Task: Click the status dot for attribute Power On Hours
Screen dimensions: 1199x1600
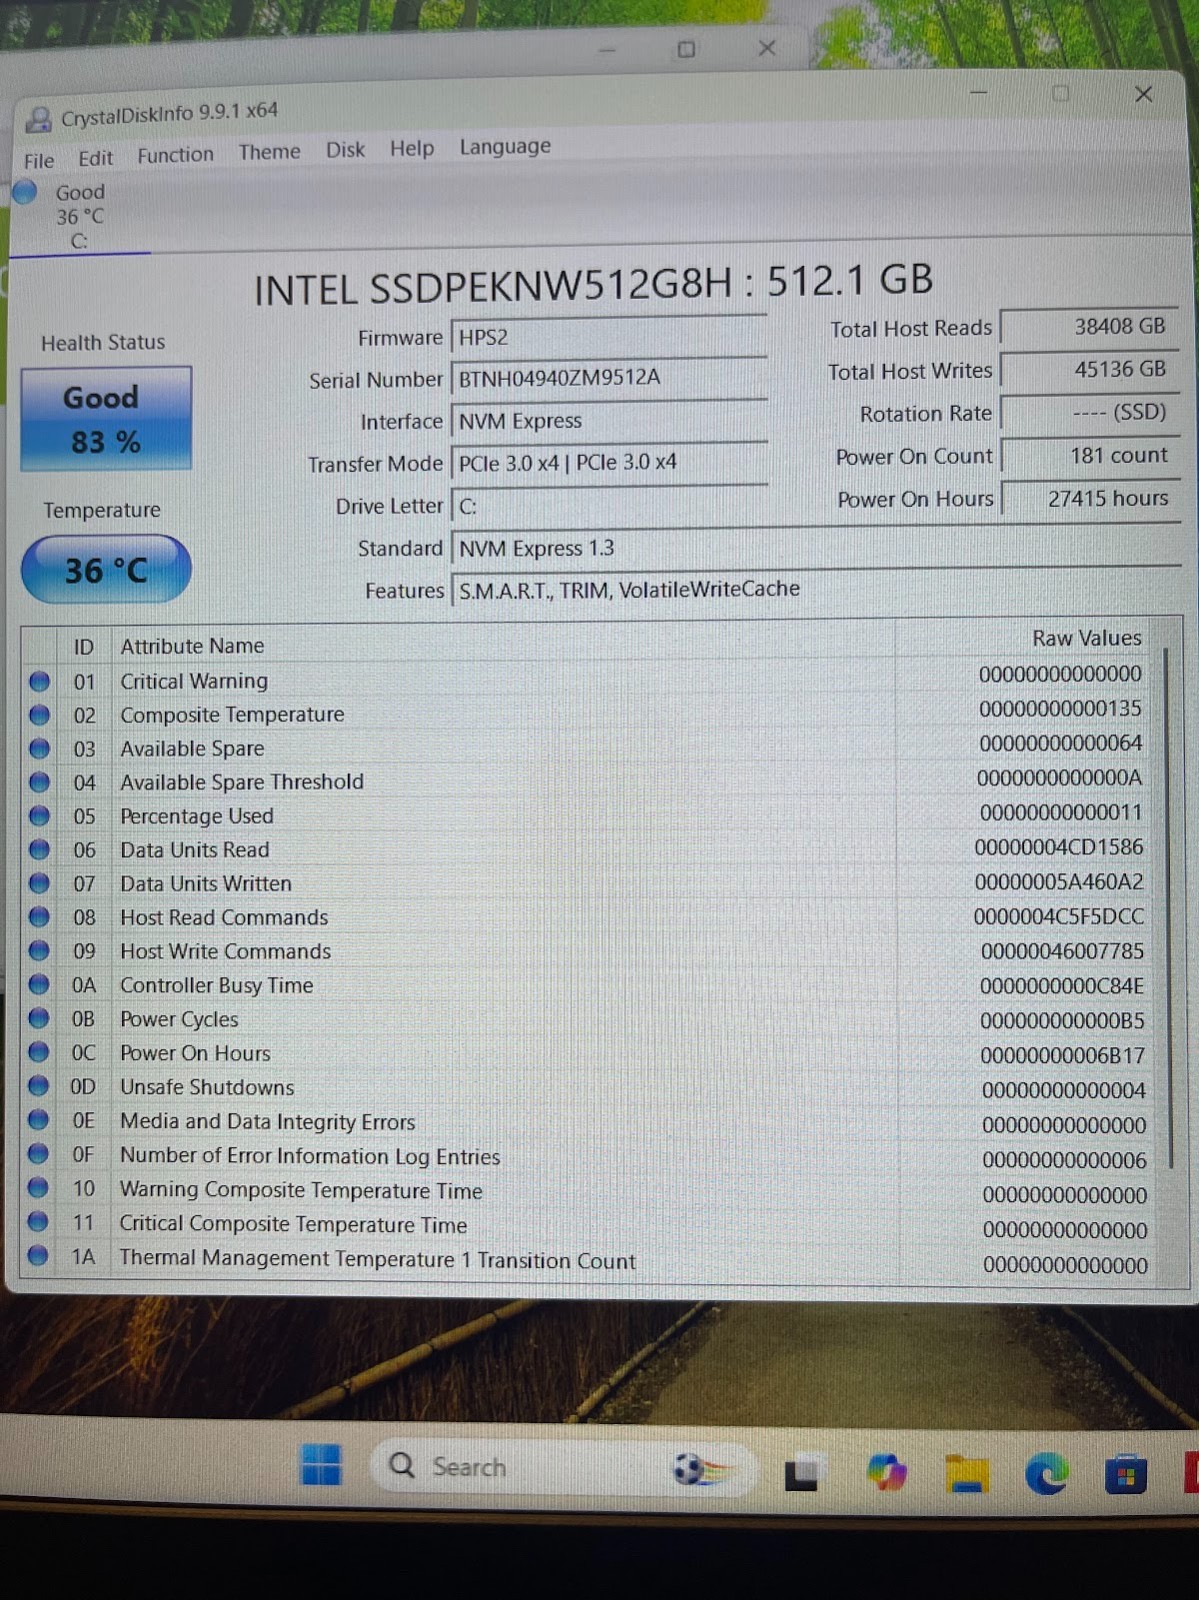Action: coord(39,1053)
